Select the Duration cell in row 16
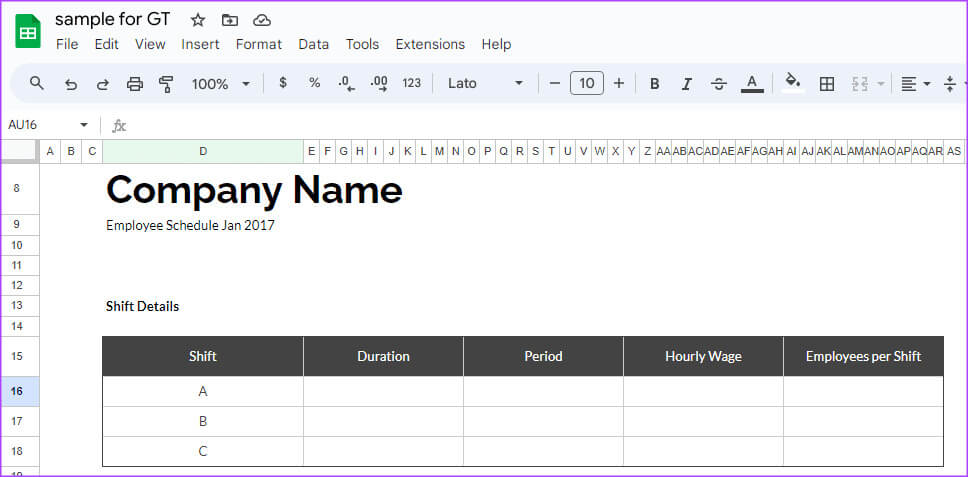968x477 pixels. pos(383,392)
